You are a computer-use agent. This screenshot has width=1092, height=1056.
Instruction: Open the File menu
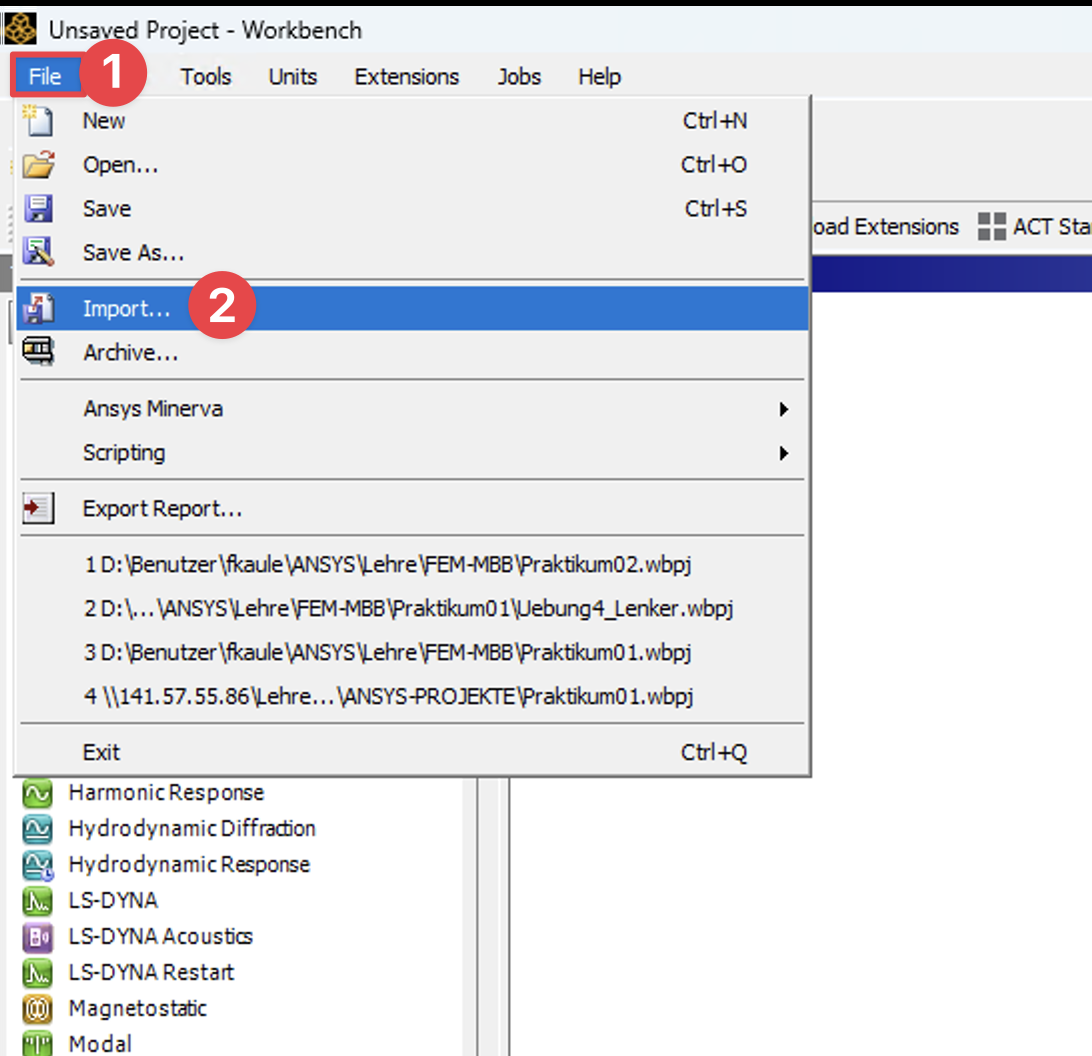coord(45,77)
